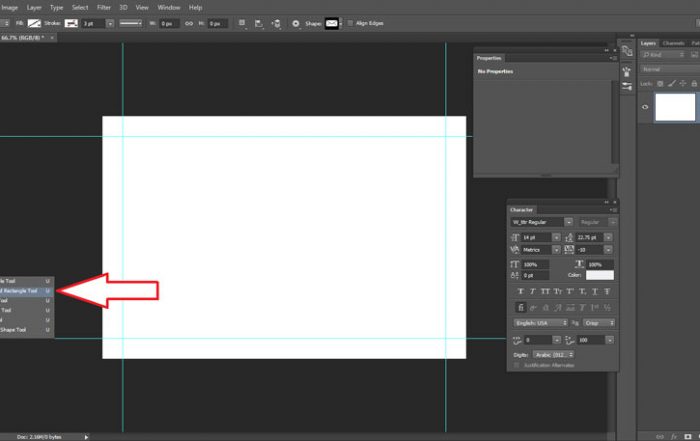Click the Stroke color swatch in options bar
The width and height of the screenshot is (700, 441).
[x=71, y=23]
